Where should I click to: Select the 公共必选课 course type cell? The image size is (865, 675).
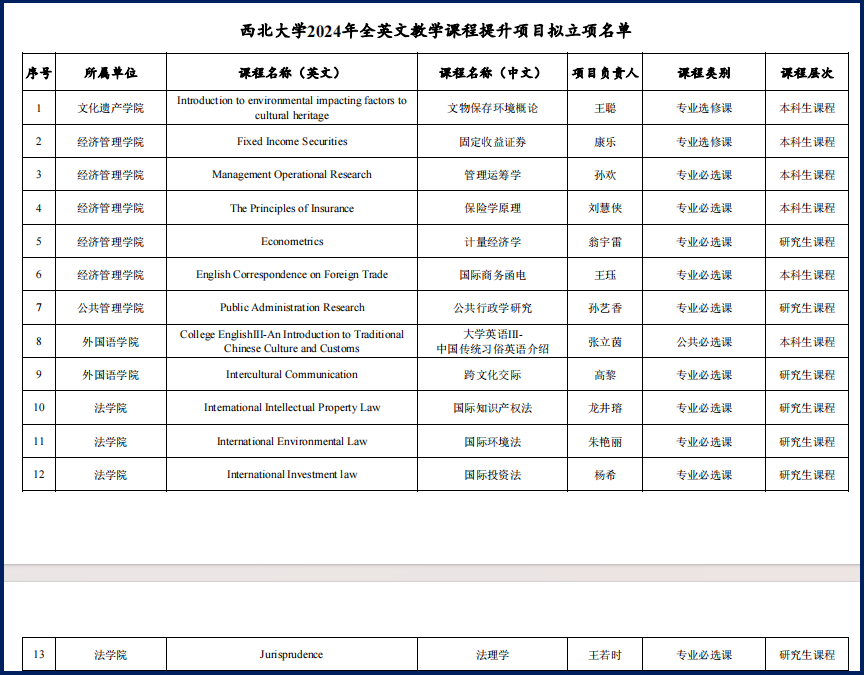(x=704, y=342)
